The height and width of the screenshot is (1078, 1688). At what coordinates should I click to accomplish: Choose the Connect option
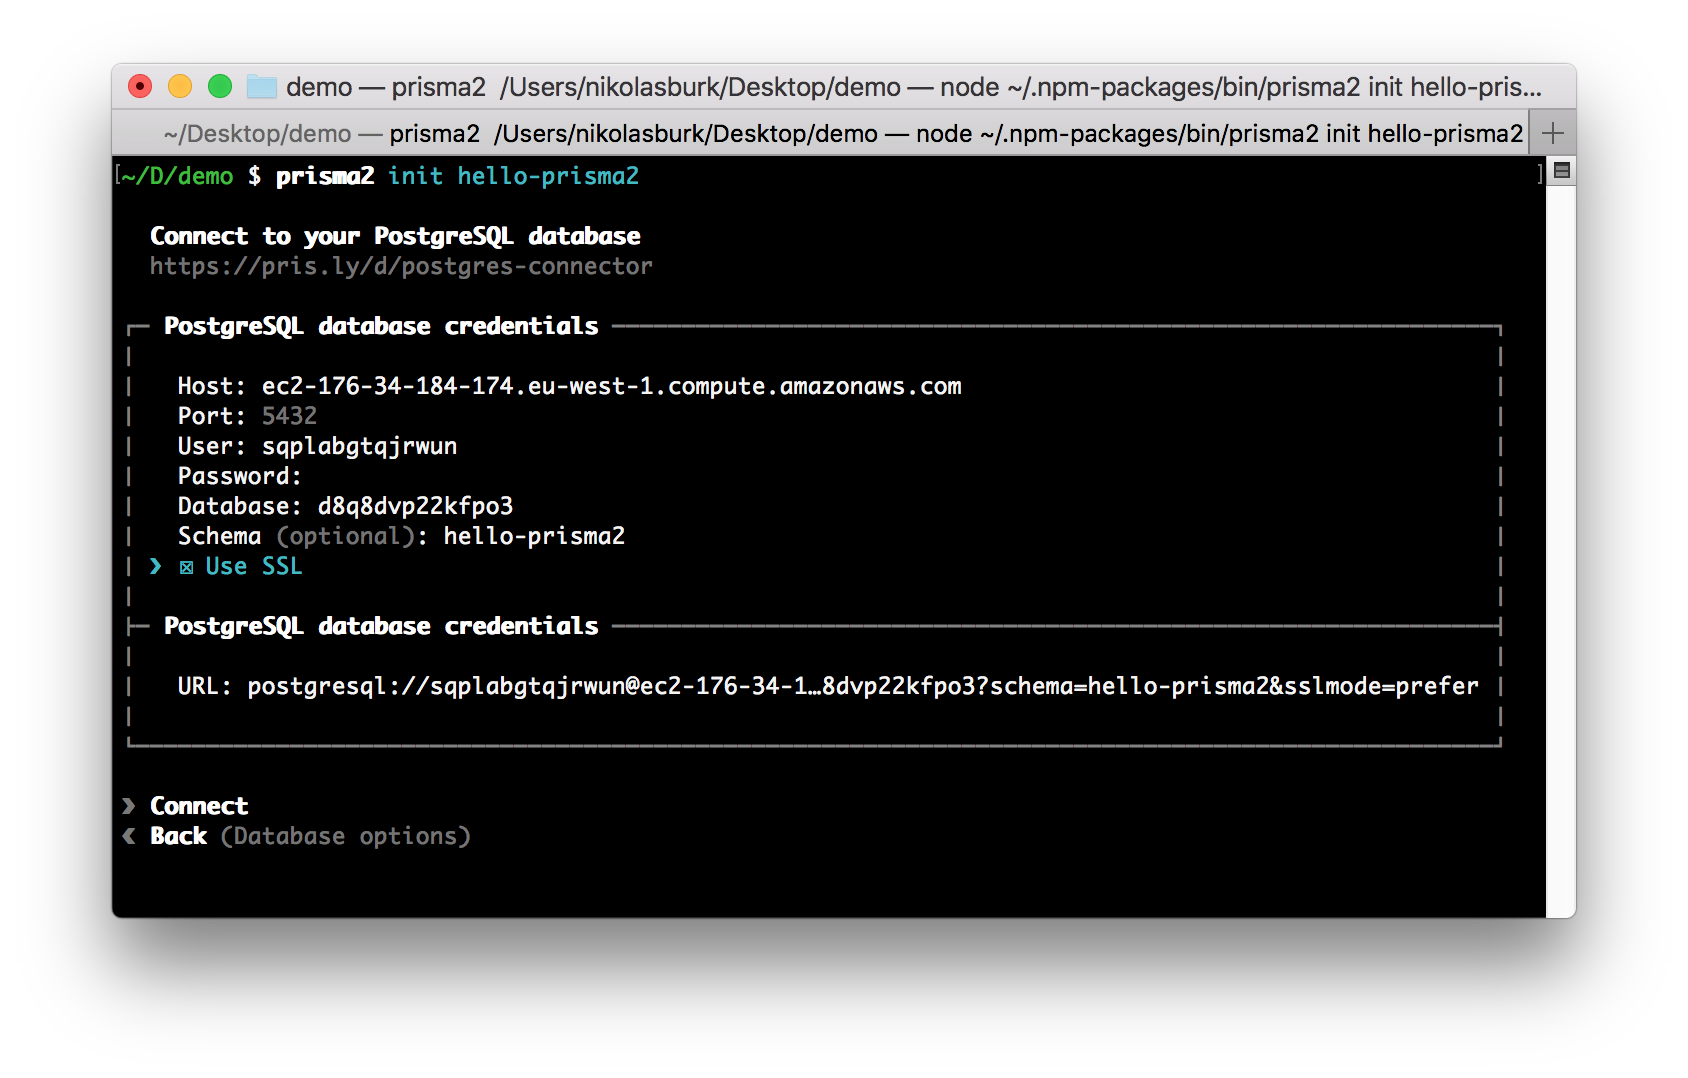pyautogui.click(x=198, y=806)
